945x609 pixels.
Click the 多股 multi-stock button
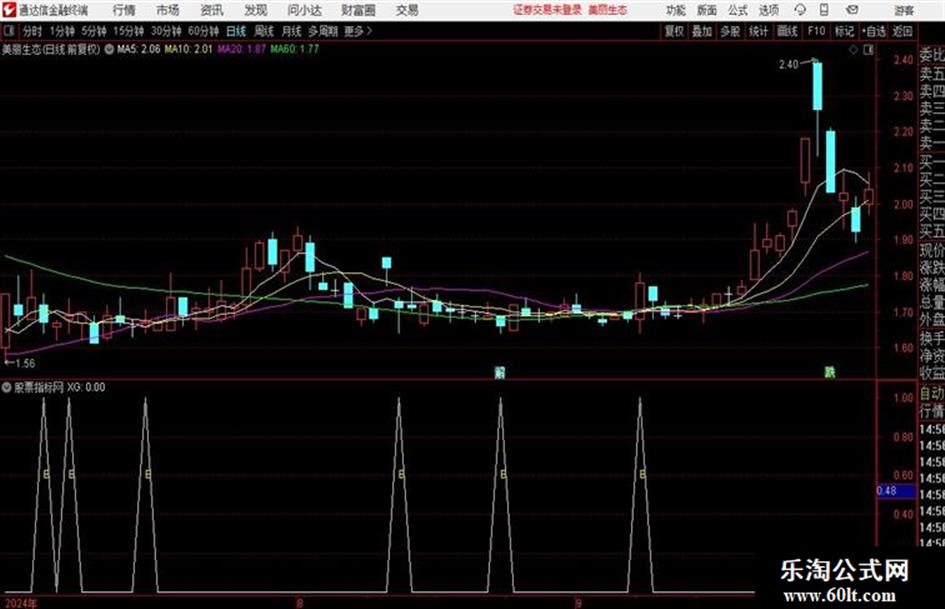(730, 31)
